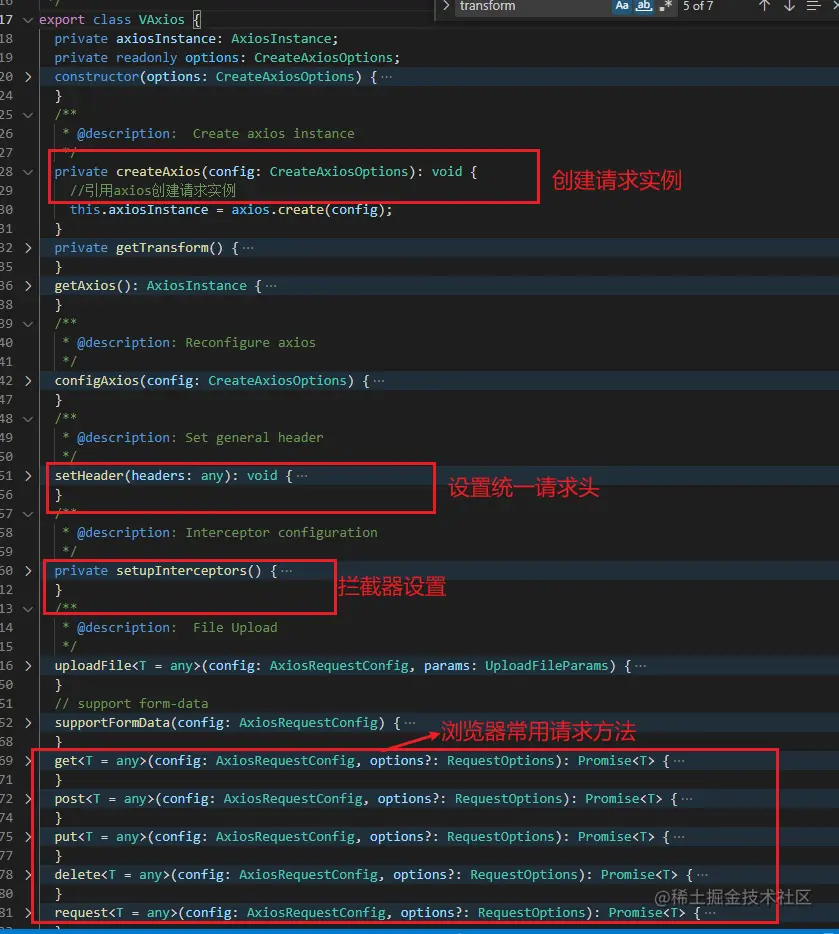Expand the folded setupInterceptors method
839x934 pixels.
(x=27, y=571)
